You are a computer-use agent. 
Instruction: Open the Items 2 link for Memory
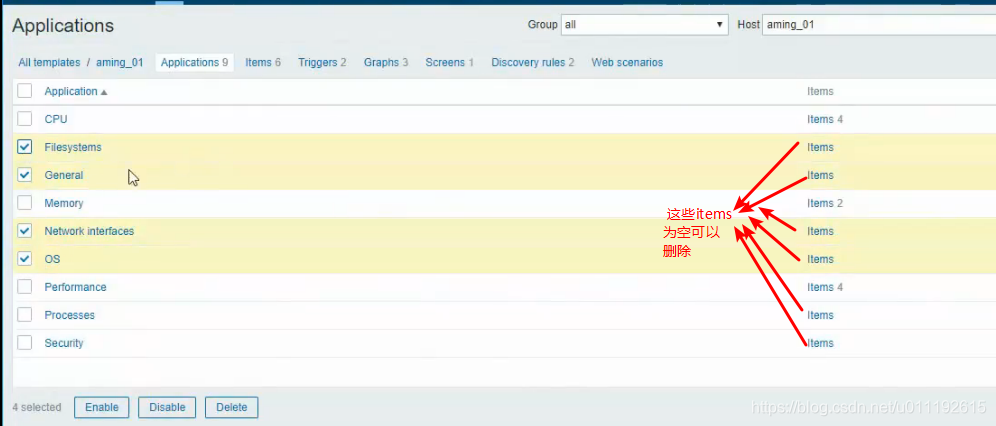[824, 203]
